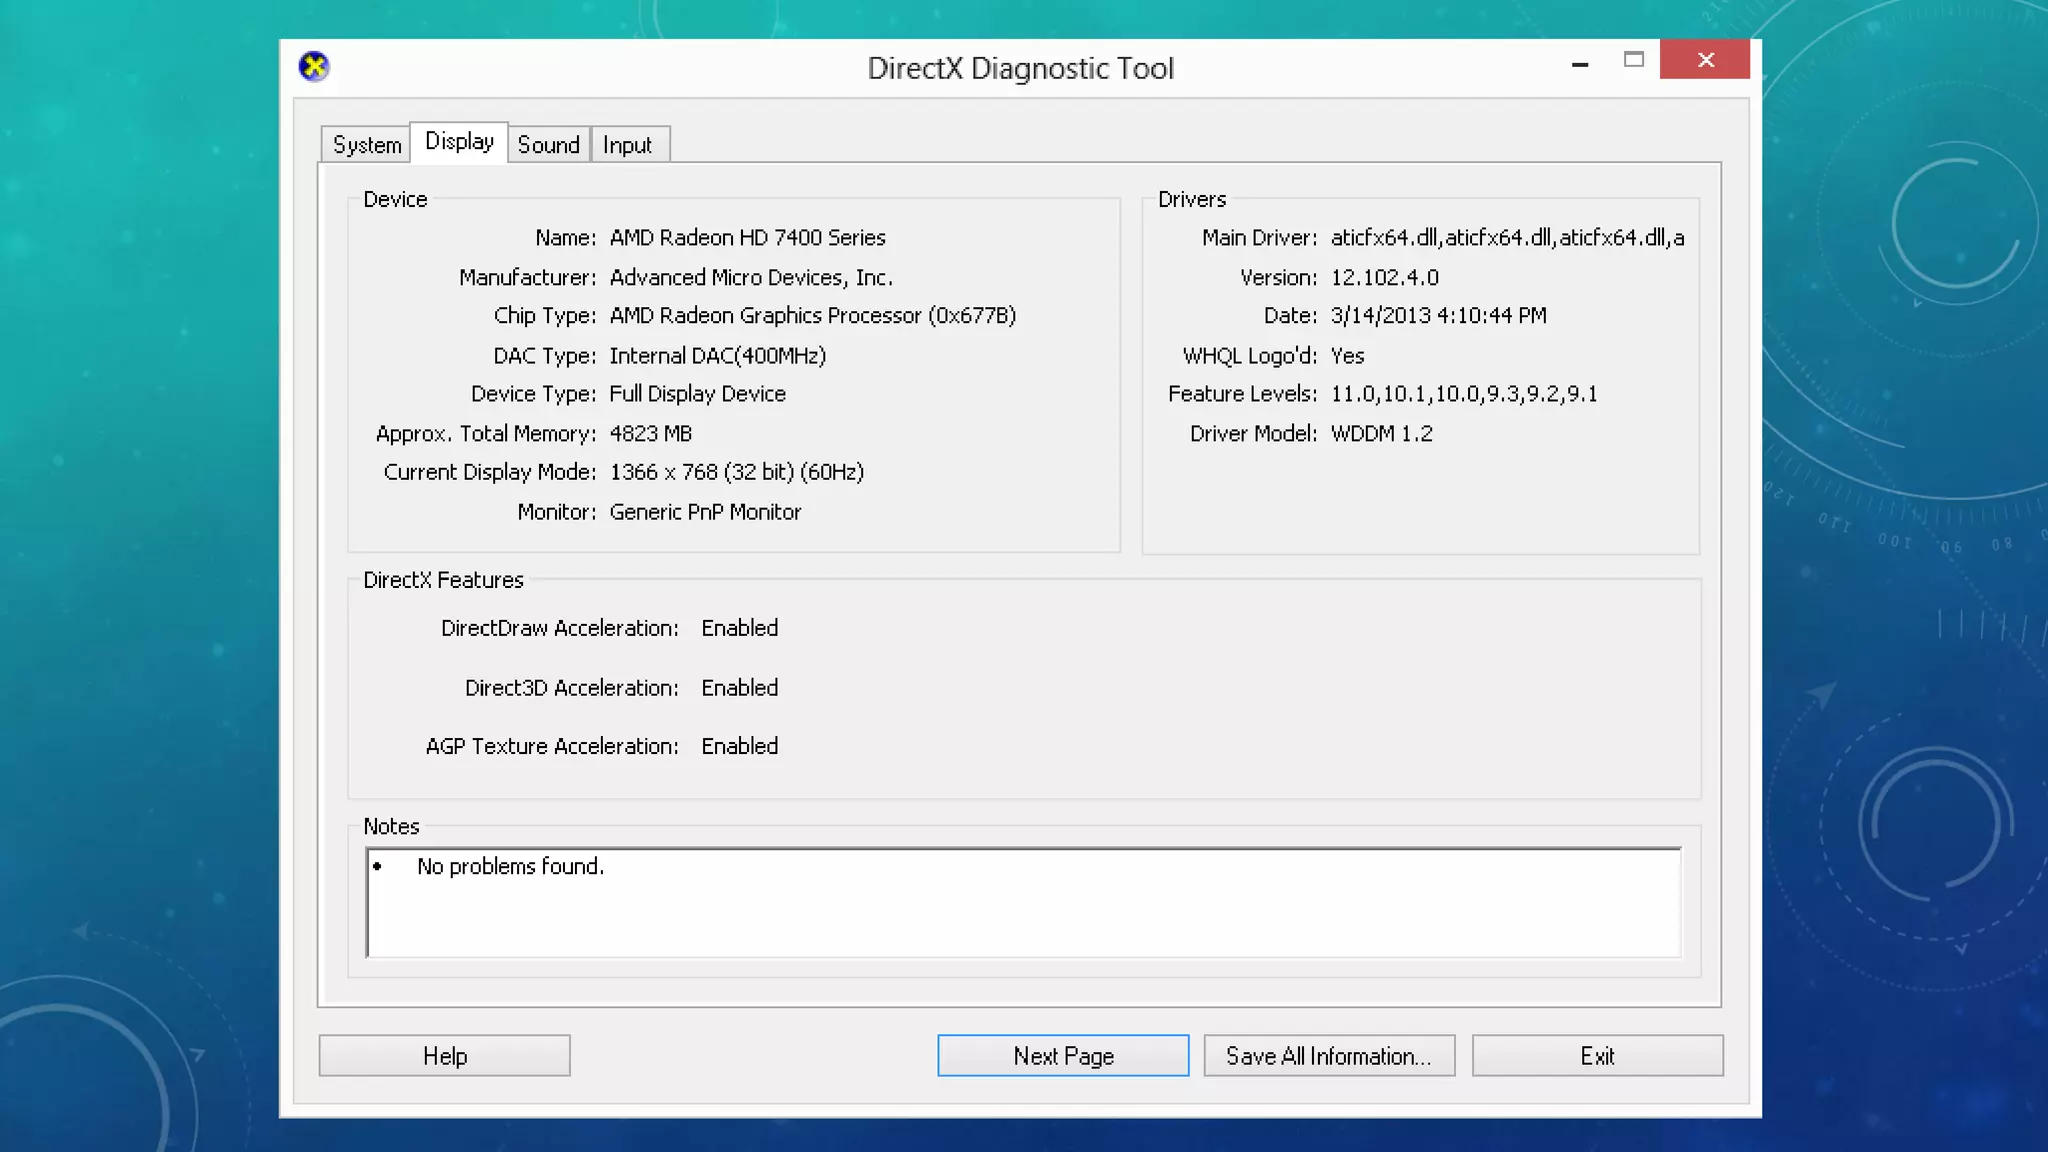Click DirectDraw Acceleration 'Enabled' value
Screen dimensions: 2048x1152
coord(740,628)
